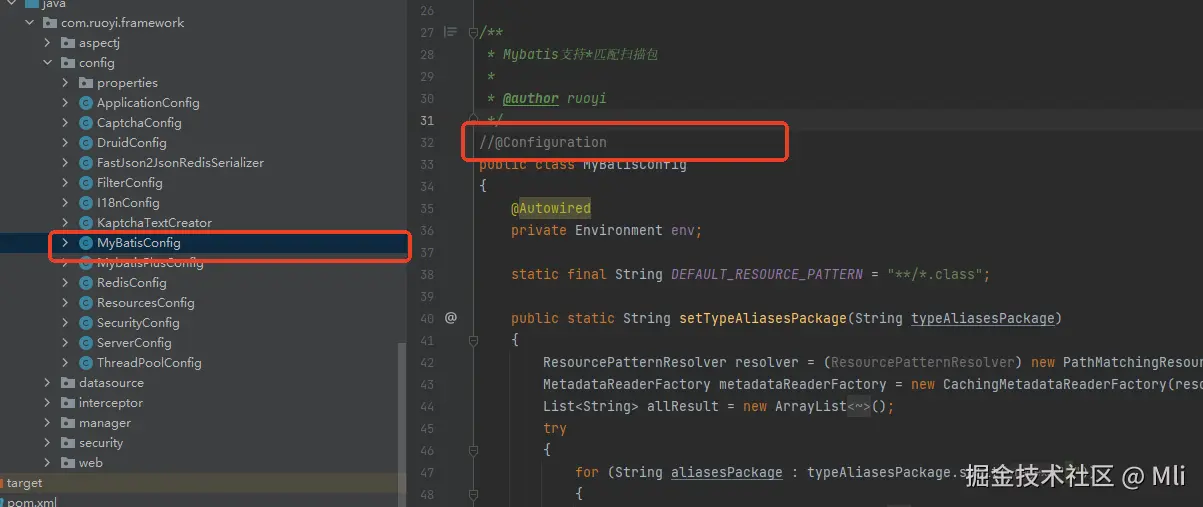
Task: Click the ResourcesConfig class icon
Action: coord(86,302)
